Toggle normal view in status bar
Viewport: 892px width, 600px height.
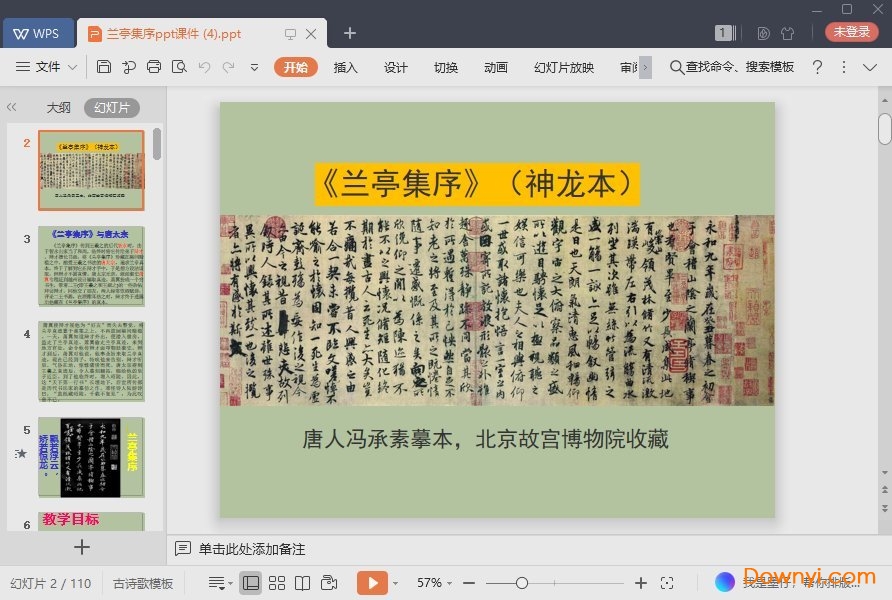251,583
